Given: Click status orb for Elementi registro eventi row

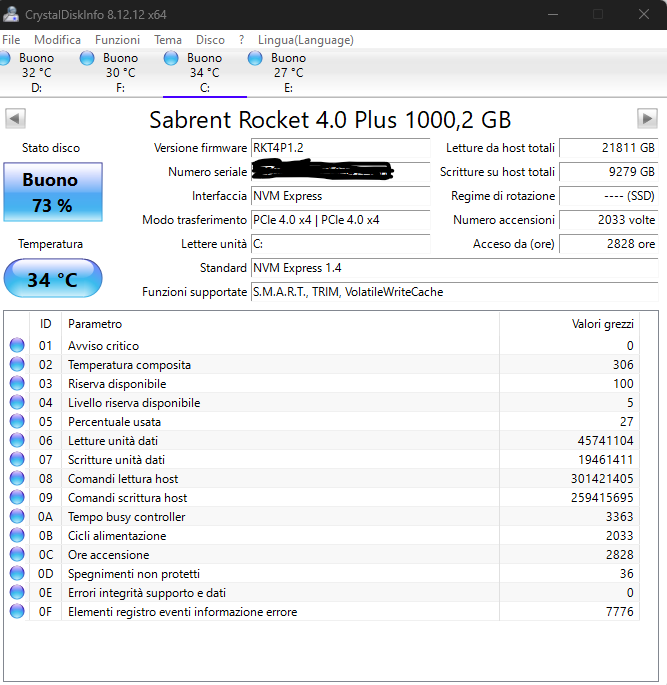Looking at the screenshot, I should point(17,611).
